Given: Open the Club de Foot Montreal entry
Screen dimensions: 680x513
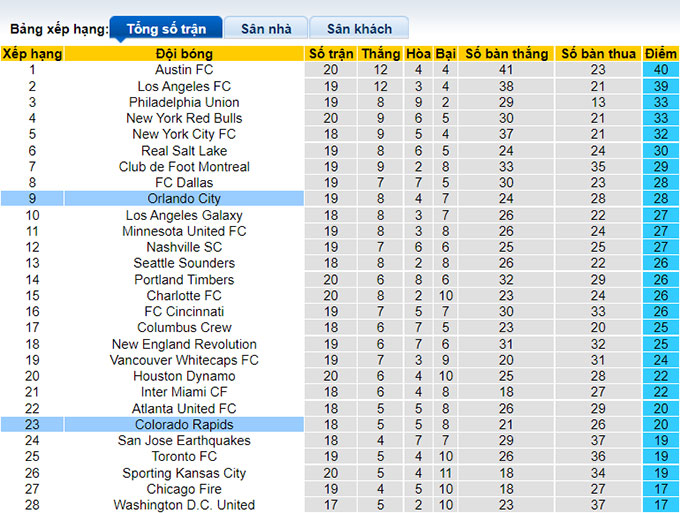Looking at the screenshot, I should pyautogui.click(x=184, y=167).
